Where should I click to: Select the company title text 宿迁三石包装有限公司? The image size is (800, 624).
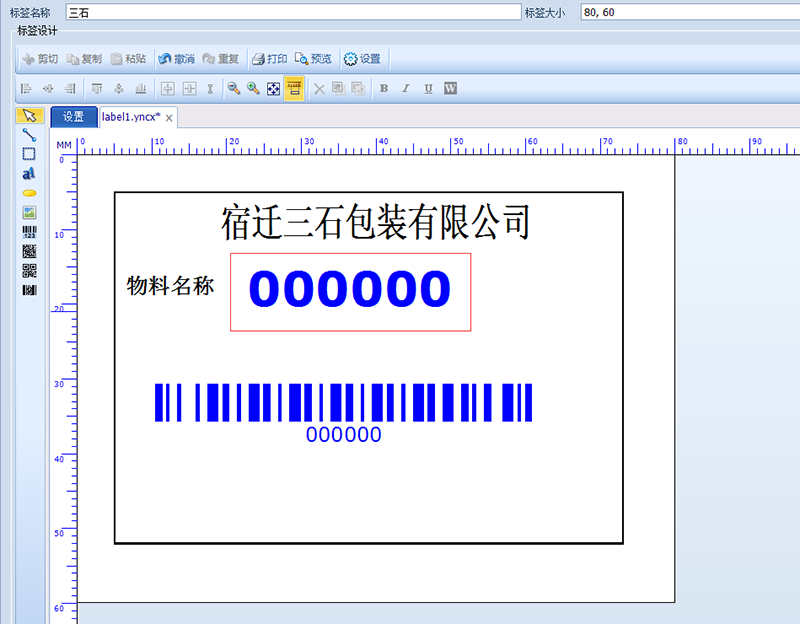376,222
